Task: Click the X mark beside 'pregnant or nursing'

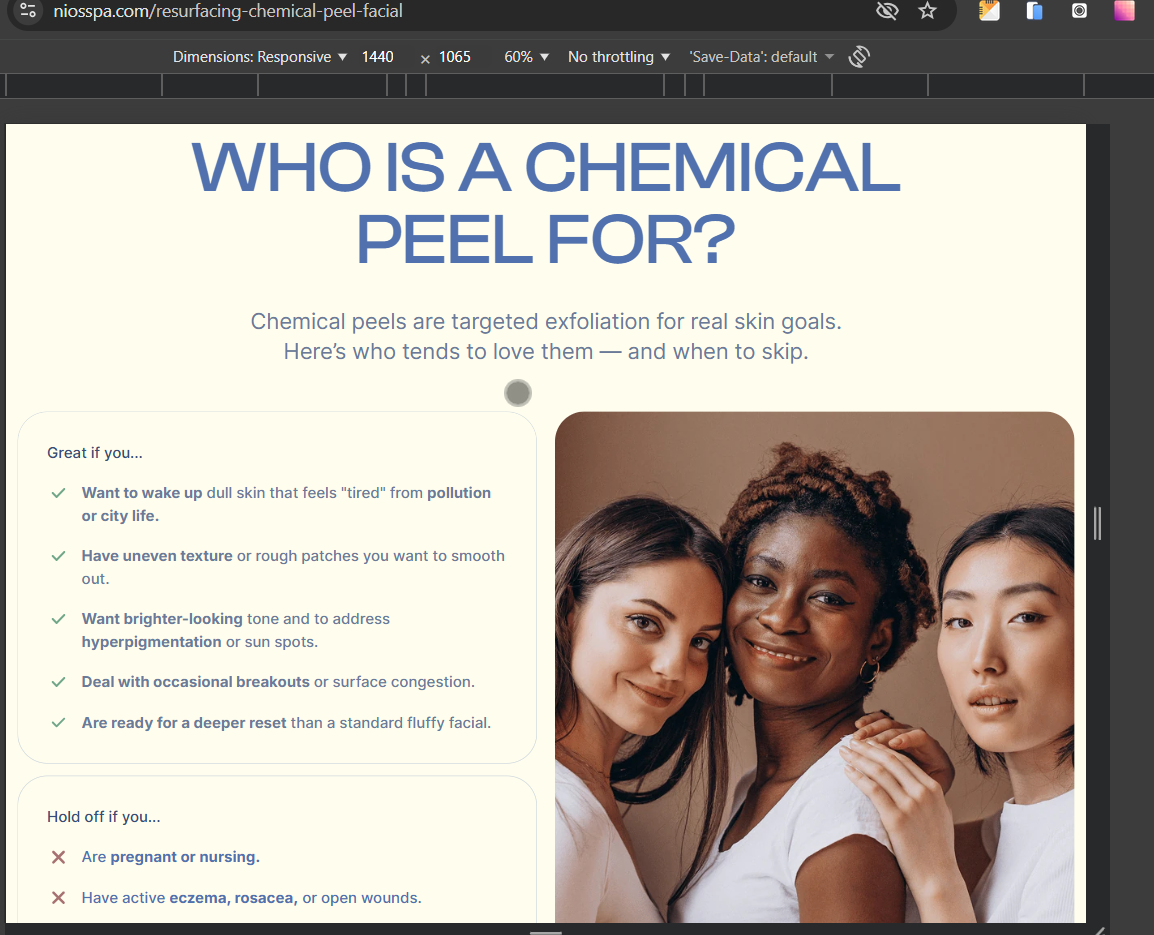Action: (x=58, y=857)
